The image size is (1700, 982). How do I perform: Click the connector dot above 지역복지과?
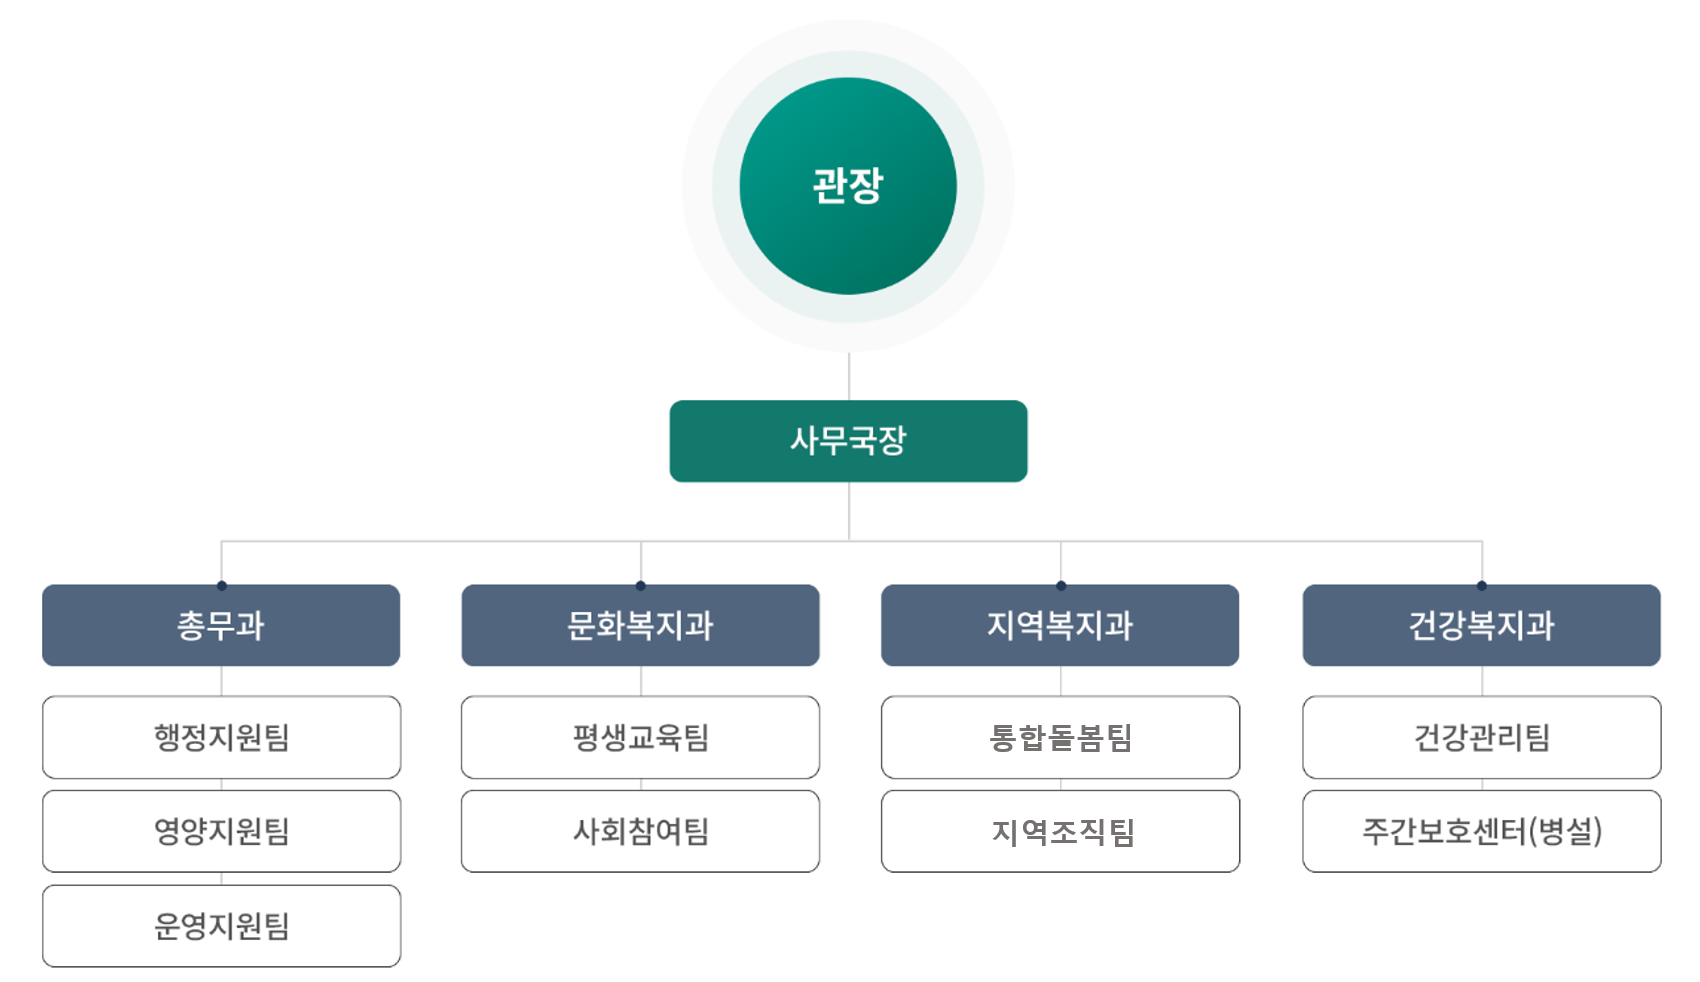pyautogui.click(x=1061, y=585)
